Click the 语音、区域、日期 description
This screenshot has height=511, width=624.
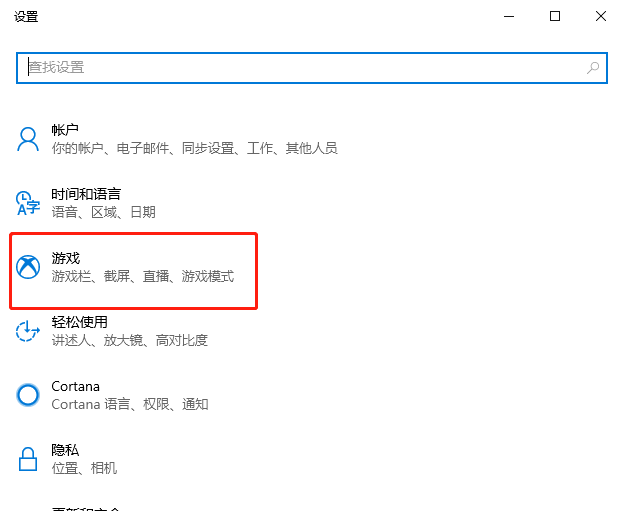coord(104,212)
